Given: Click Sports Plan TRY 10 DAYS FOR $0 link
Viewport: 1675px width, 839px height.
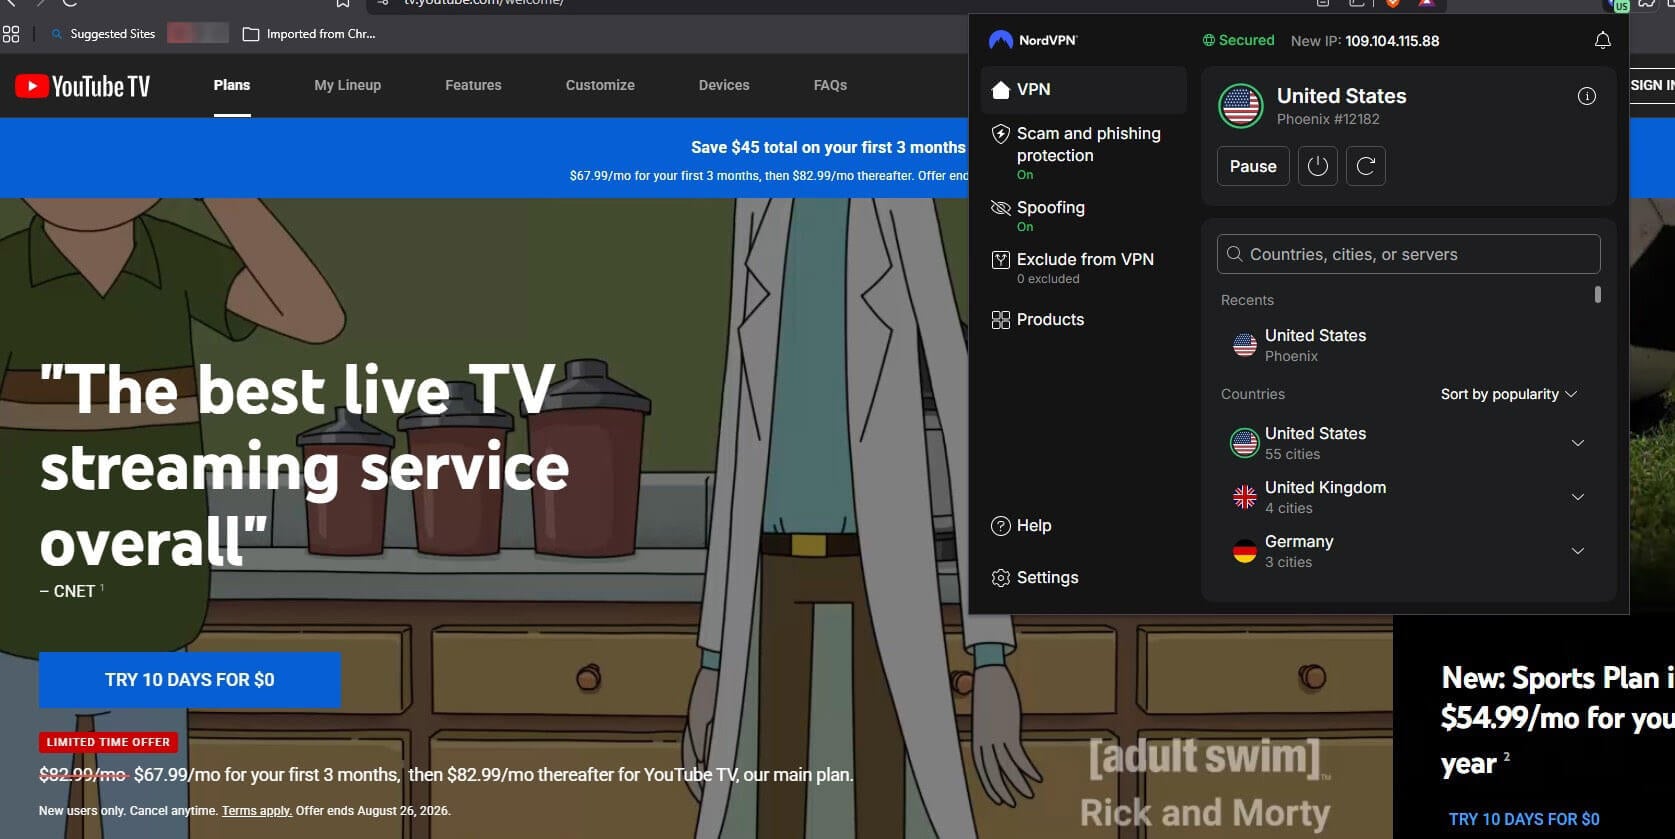Looking at the screenshot, I should (1524, 819).
